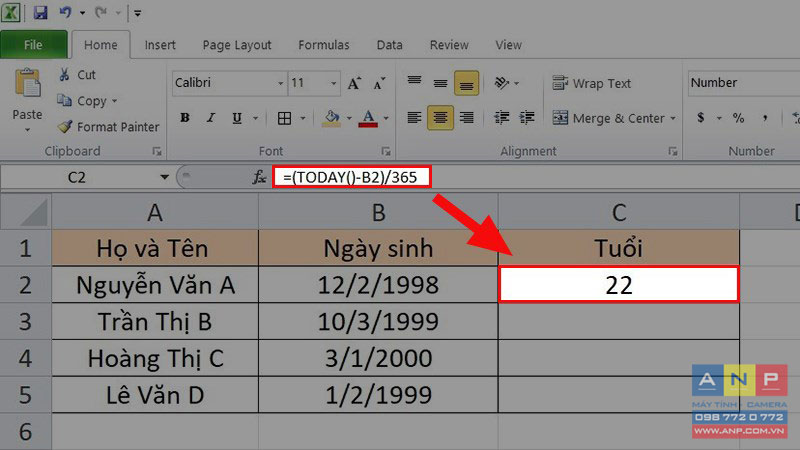Switch to the View tab

[508, 45]
